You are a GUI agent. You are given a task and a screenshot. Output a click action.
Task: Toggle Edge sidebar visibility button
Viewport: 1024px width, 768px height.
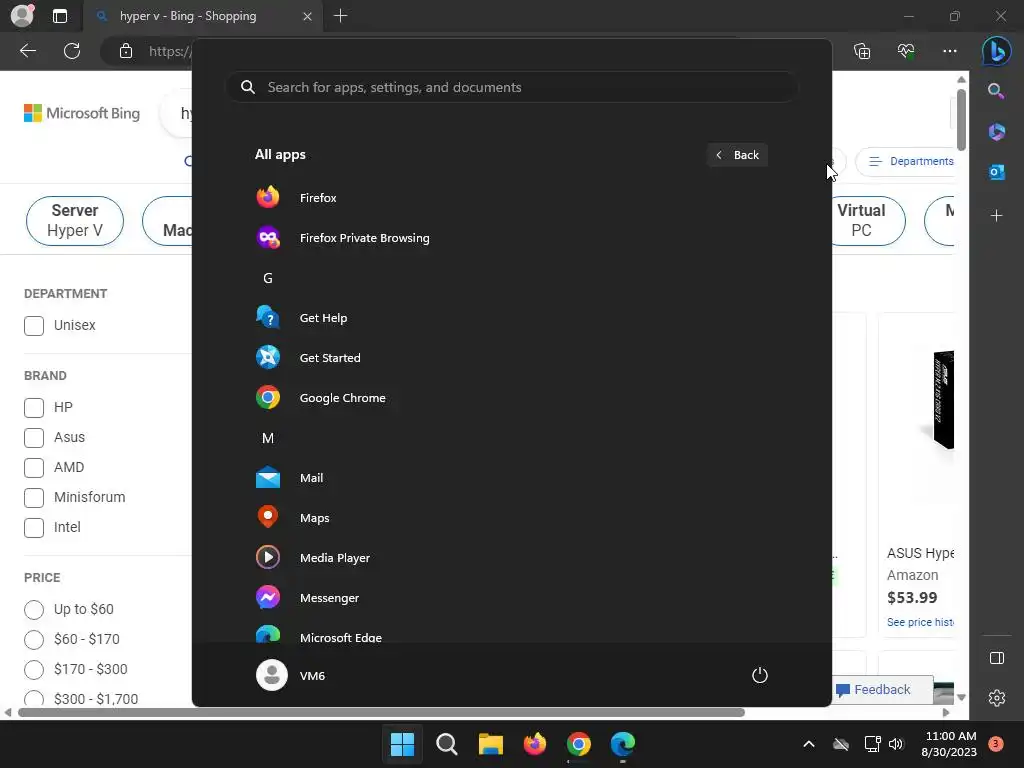(997, 658)
